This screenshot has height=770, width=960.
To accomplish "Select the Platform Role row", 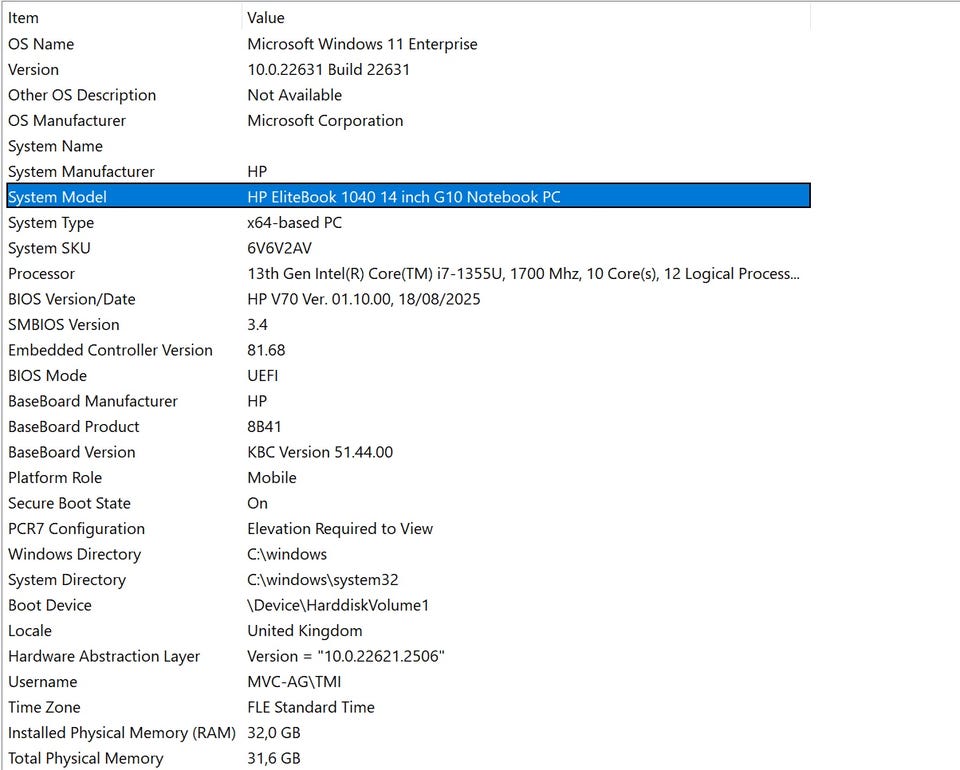I will tap(408, 477).
